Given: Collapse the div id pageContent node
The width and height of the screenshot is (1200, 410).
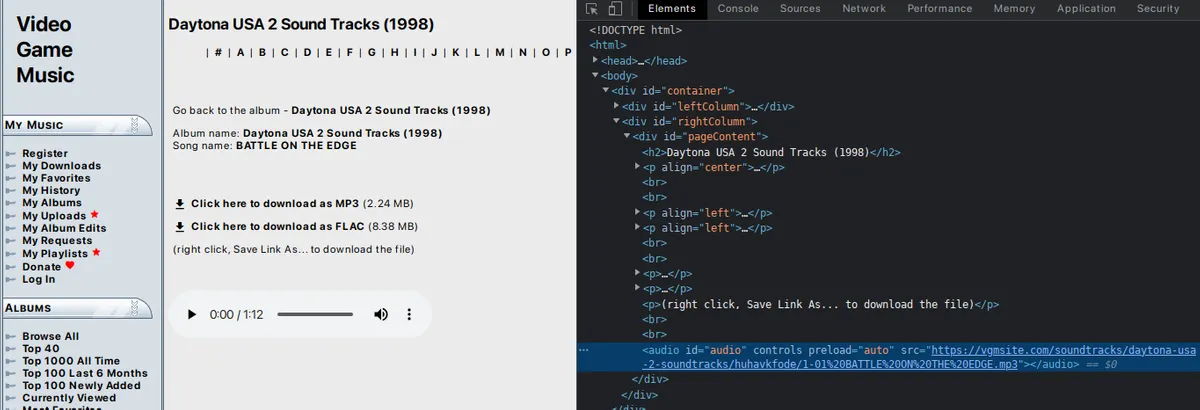Looking at the screenshot, I should tap(627, 137).
